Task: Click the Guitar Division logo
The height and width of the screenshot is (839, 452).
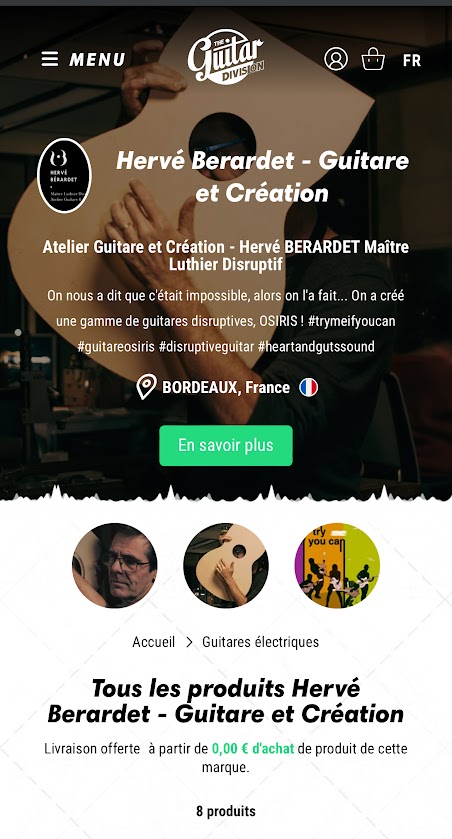Action: pyautogui.click(x=226, y=57)
